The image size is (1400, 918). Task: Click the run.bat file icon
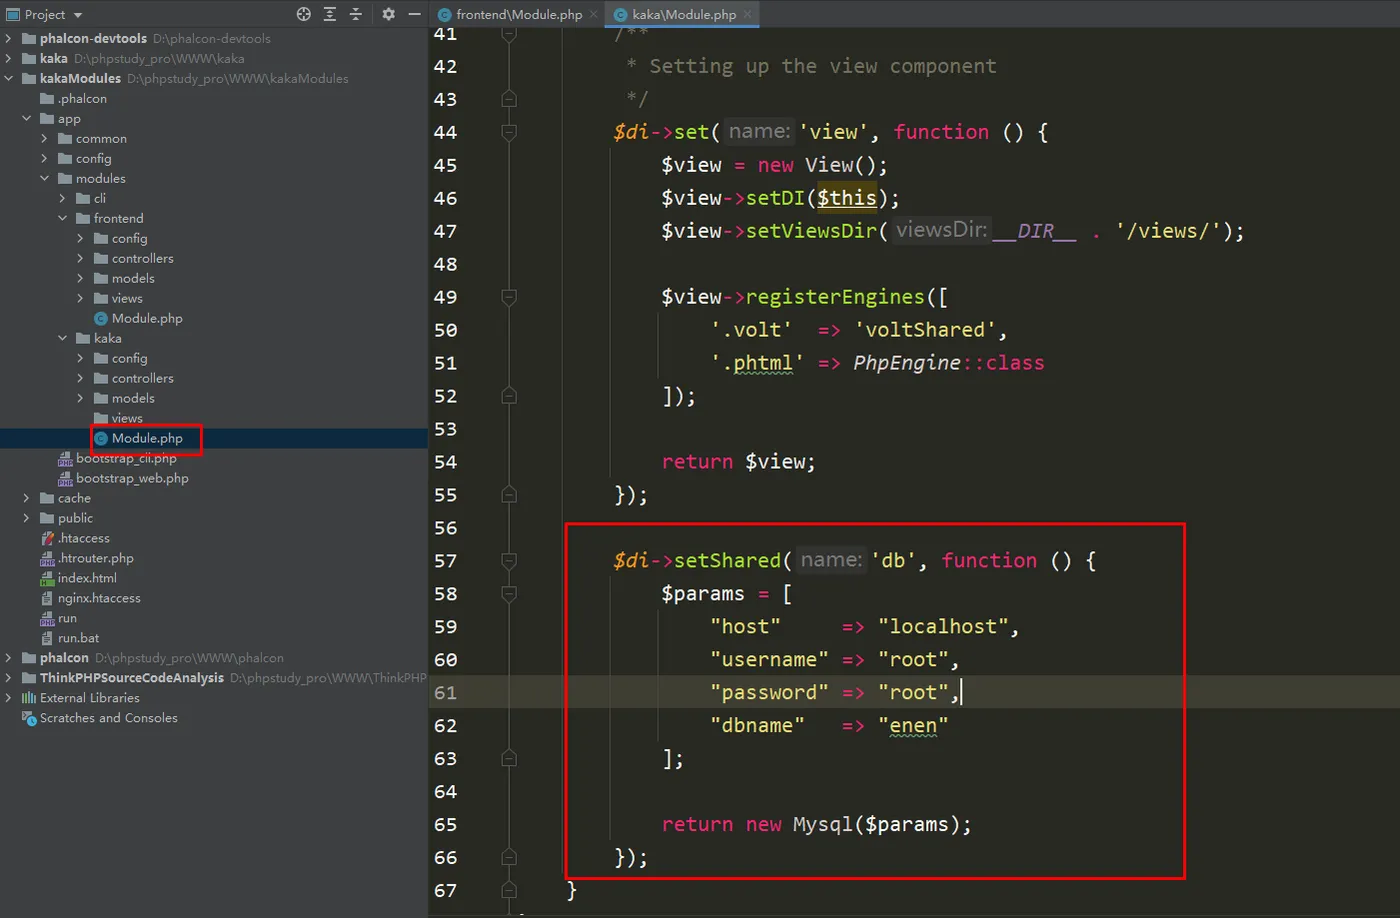47,638
